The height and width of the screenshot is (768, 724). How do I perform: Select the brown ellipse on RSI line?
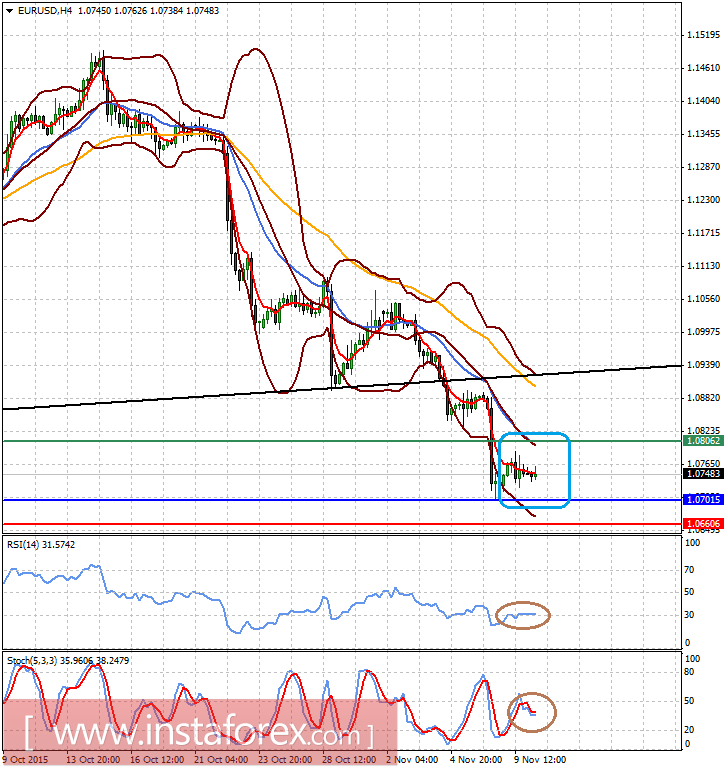[523, 615]
